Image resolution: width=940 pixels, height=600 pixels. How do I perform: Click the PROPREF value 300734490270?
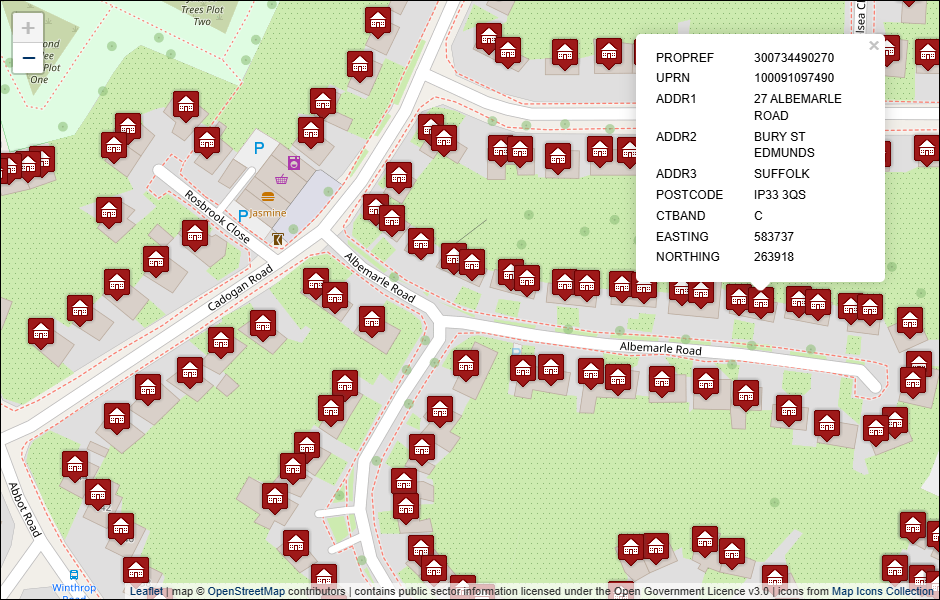794,58
